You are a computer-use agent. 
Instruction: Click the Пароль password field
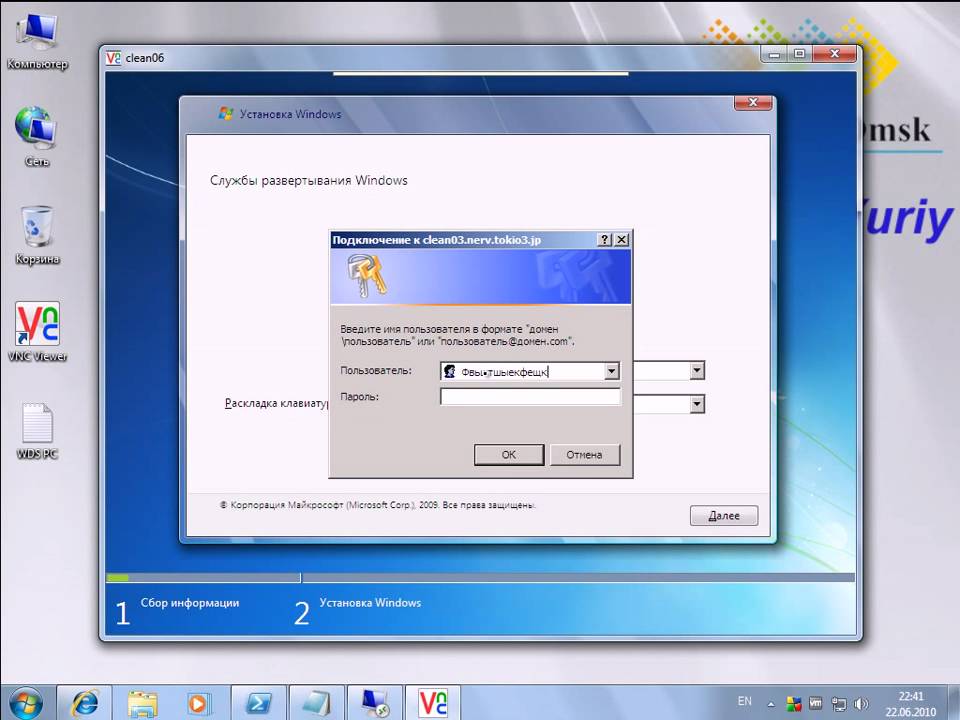530,397
